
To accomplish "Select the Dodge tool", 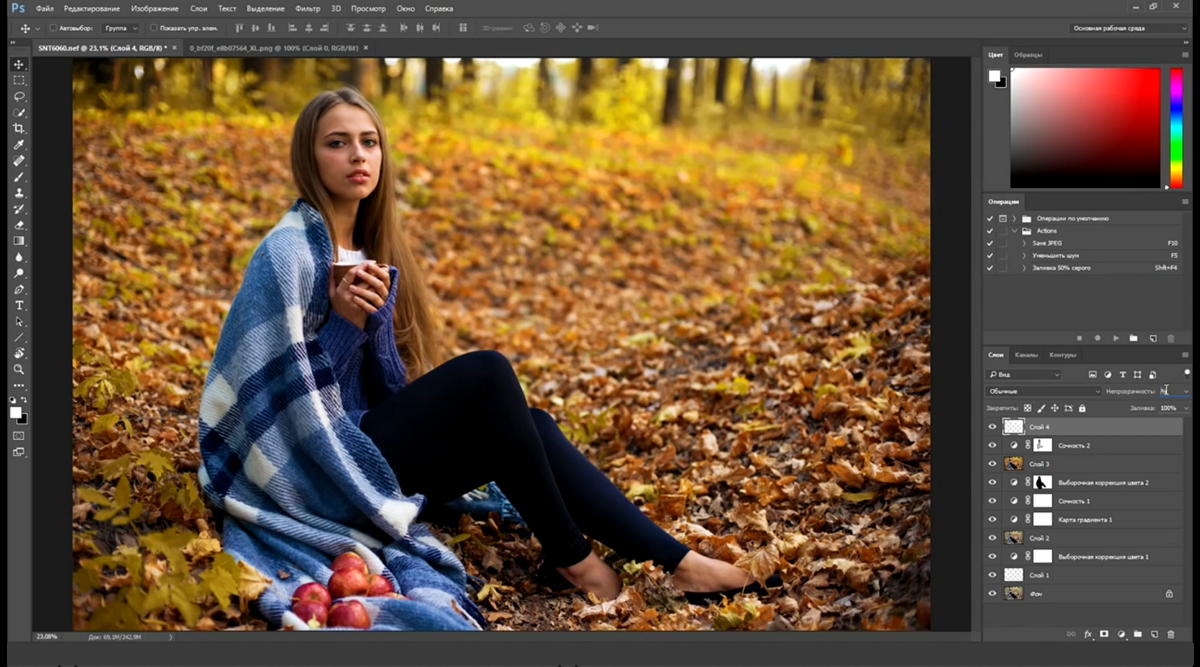I will pos(19,273).
